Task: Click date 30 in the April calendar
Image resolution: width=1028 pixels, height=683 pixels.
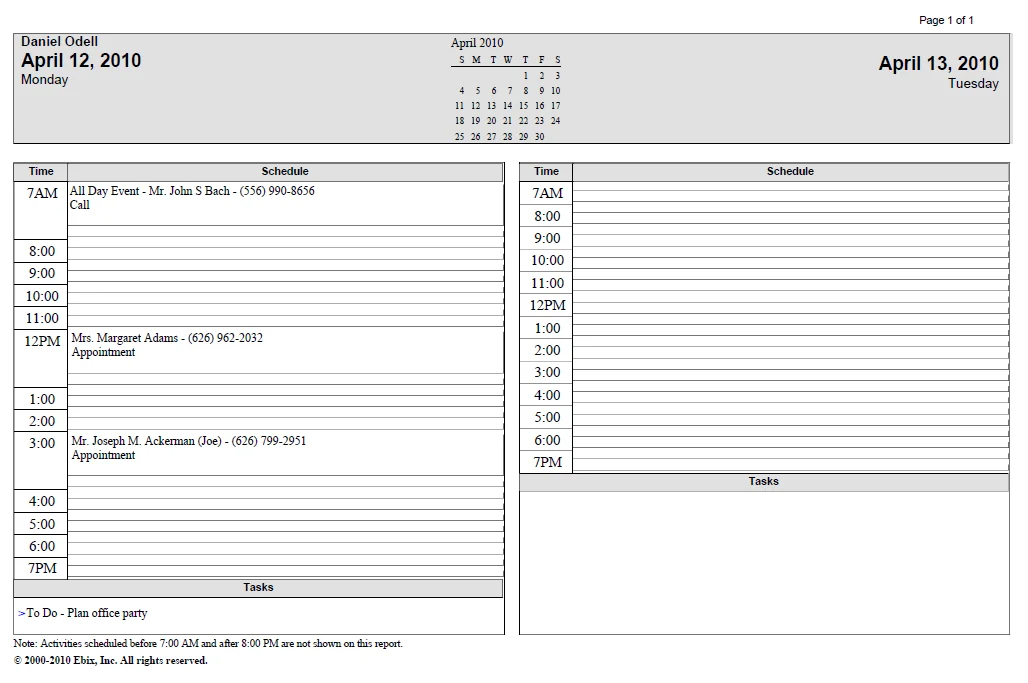Action: (x=540, y=136)
